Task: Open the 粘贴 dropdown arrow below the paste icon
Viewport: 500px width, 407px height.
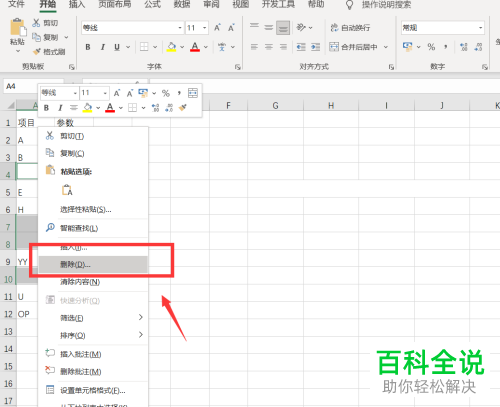Action: (18, 51)
